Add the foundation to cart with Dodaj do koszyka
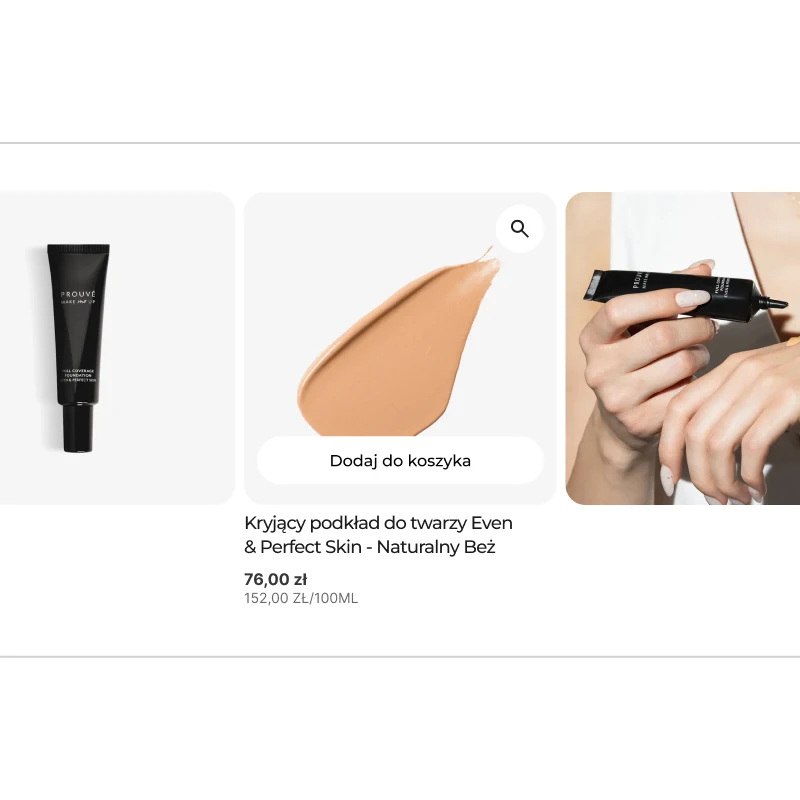 [x=400, y=460]
